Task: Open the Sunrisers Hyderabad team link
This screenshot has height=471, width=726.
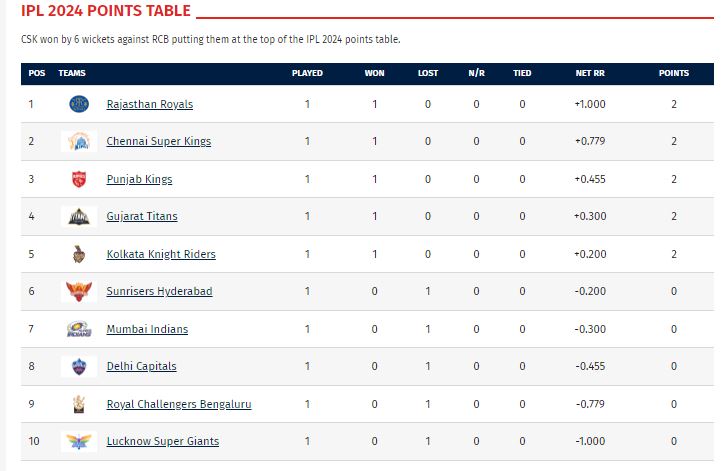Action: 160,291
